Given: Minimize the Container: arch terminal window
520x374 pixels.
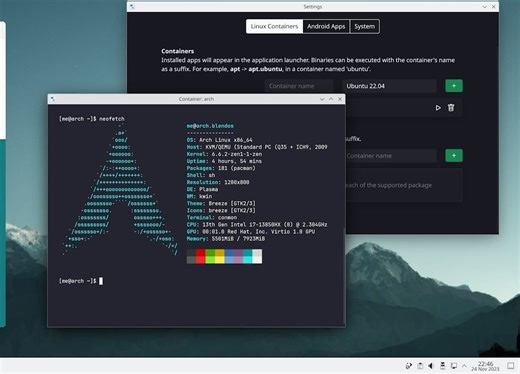Looking at the screenshot, I should (322, 99).
